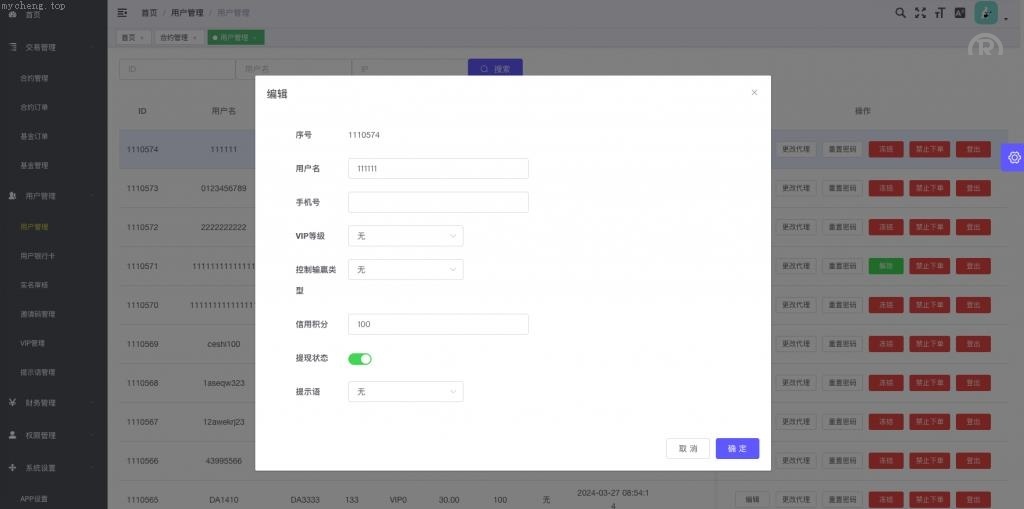1024x509 pixels.
Task: Toggle the 提现状态 switch off
Action: [x=360, y=358]
